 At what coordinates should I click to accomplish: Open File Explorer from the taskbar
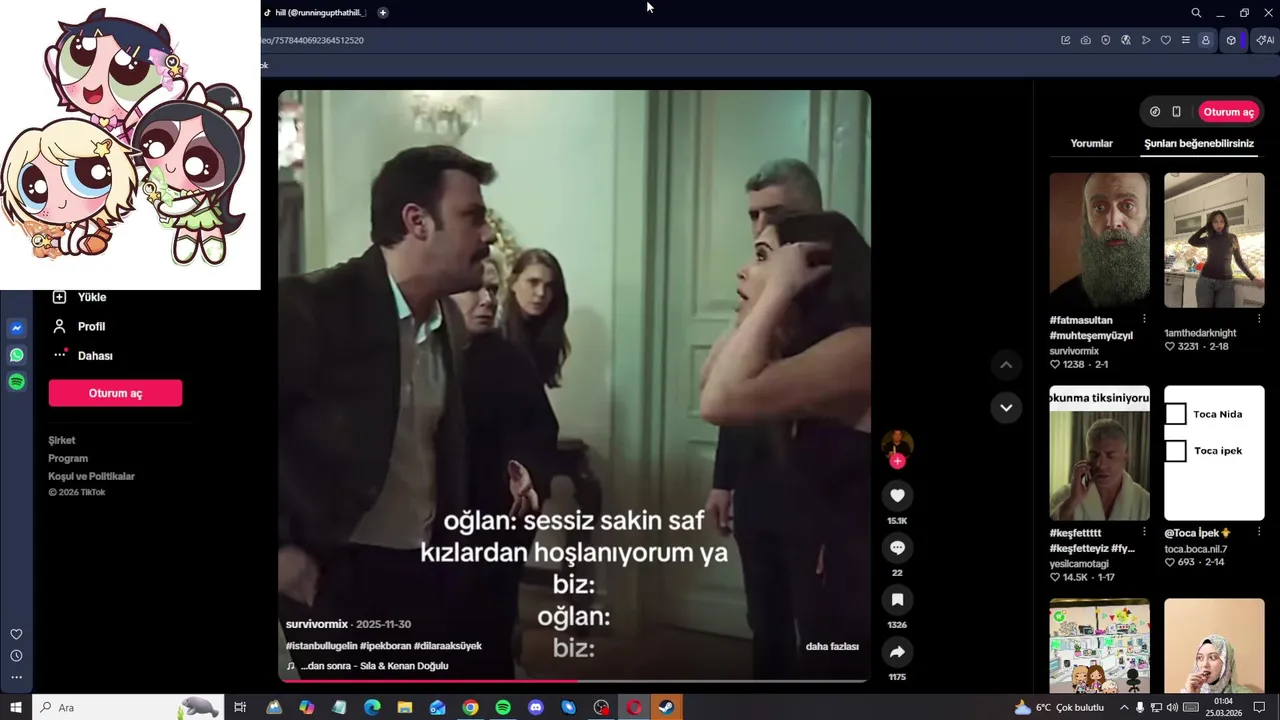405,707
